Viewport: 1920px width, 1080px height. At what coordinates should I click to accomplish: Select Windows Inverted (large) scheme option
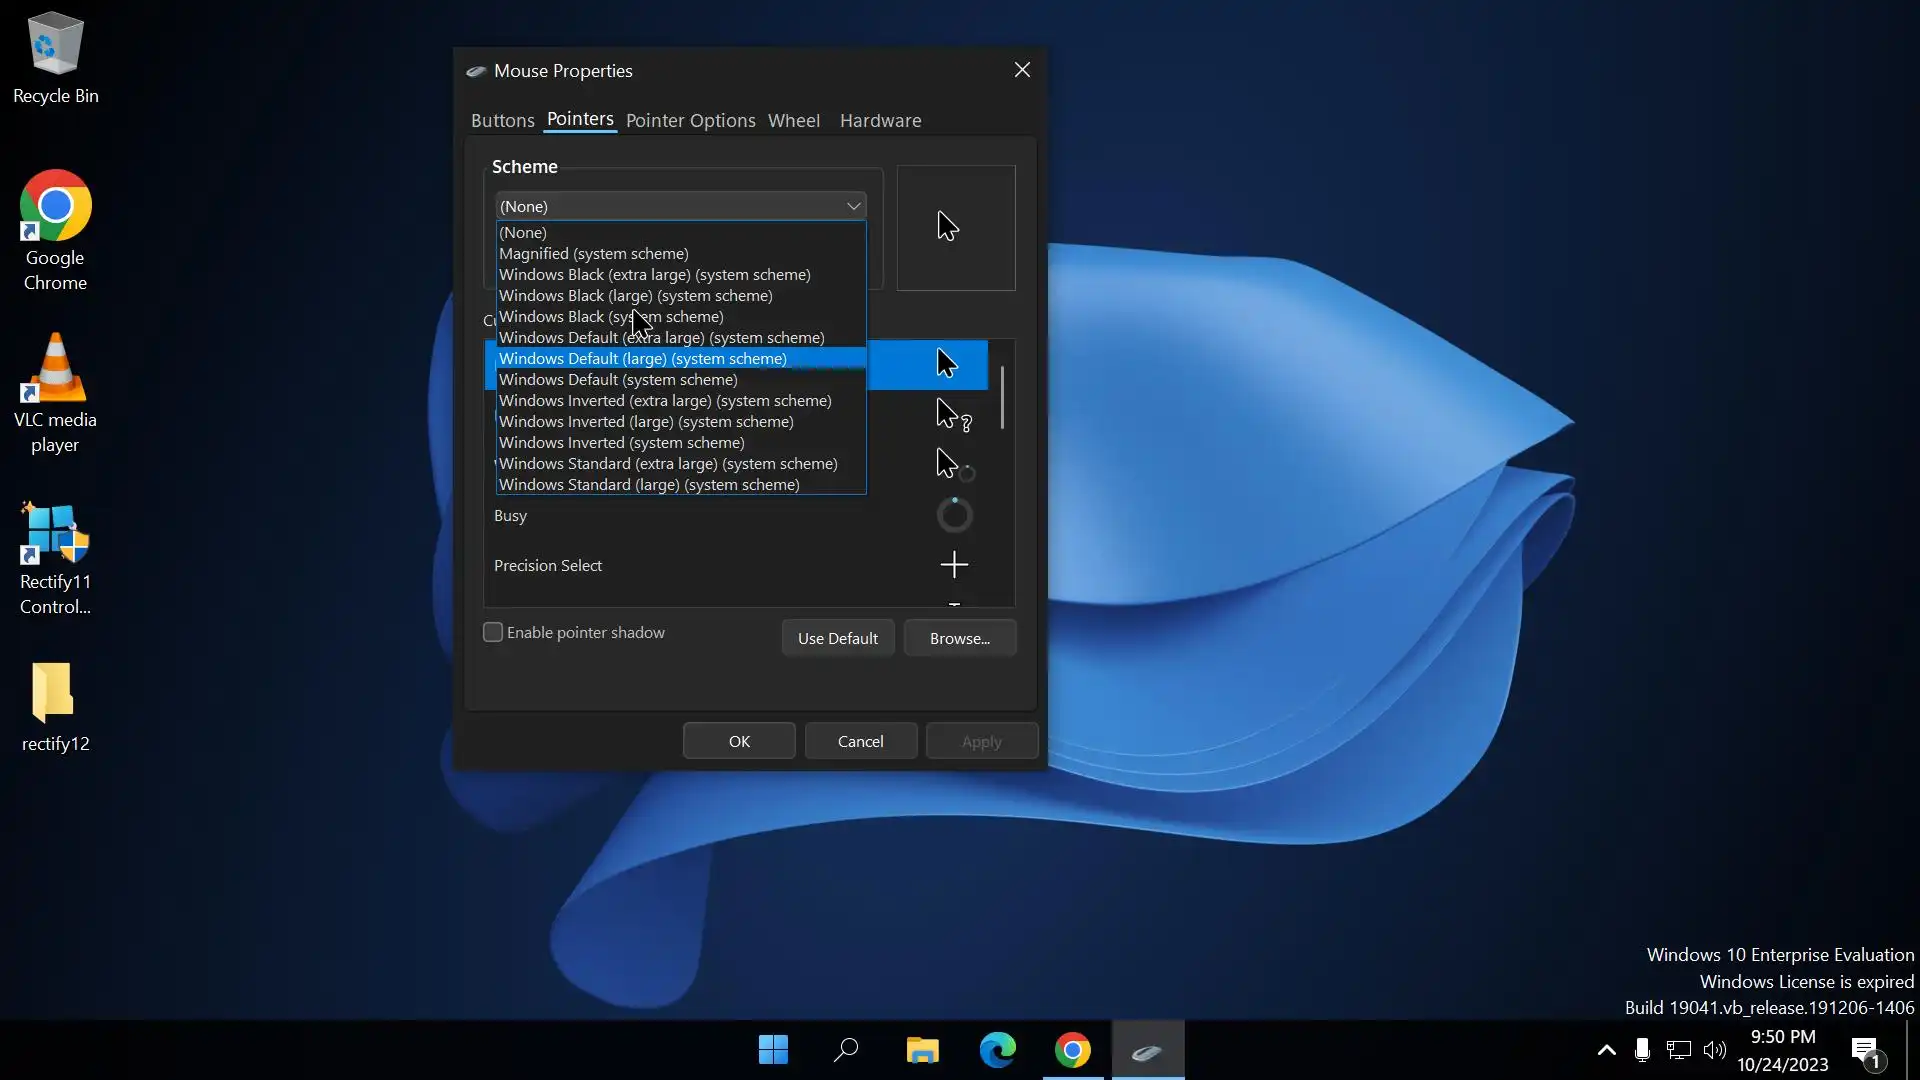[646, 421]
